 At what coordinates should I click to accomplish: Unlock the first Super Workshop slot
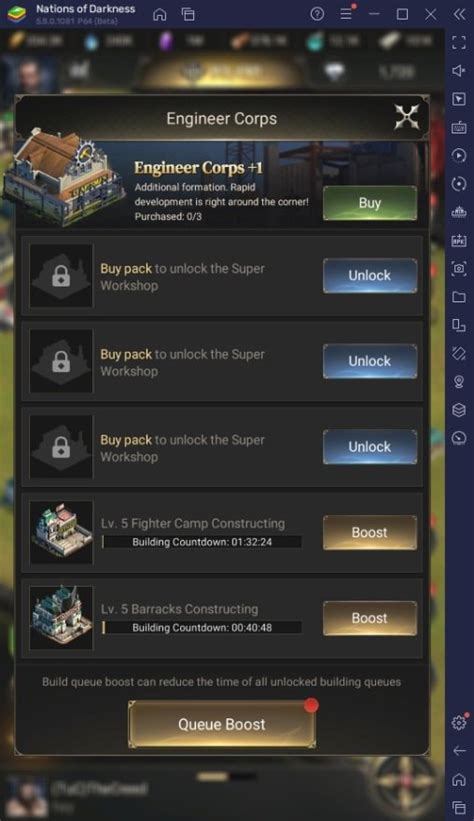pyautogui.click(x=370, y=275)
